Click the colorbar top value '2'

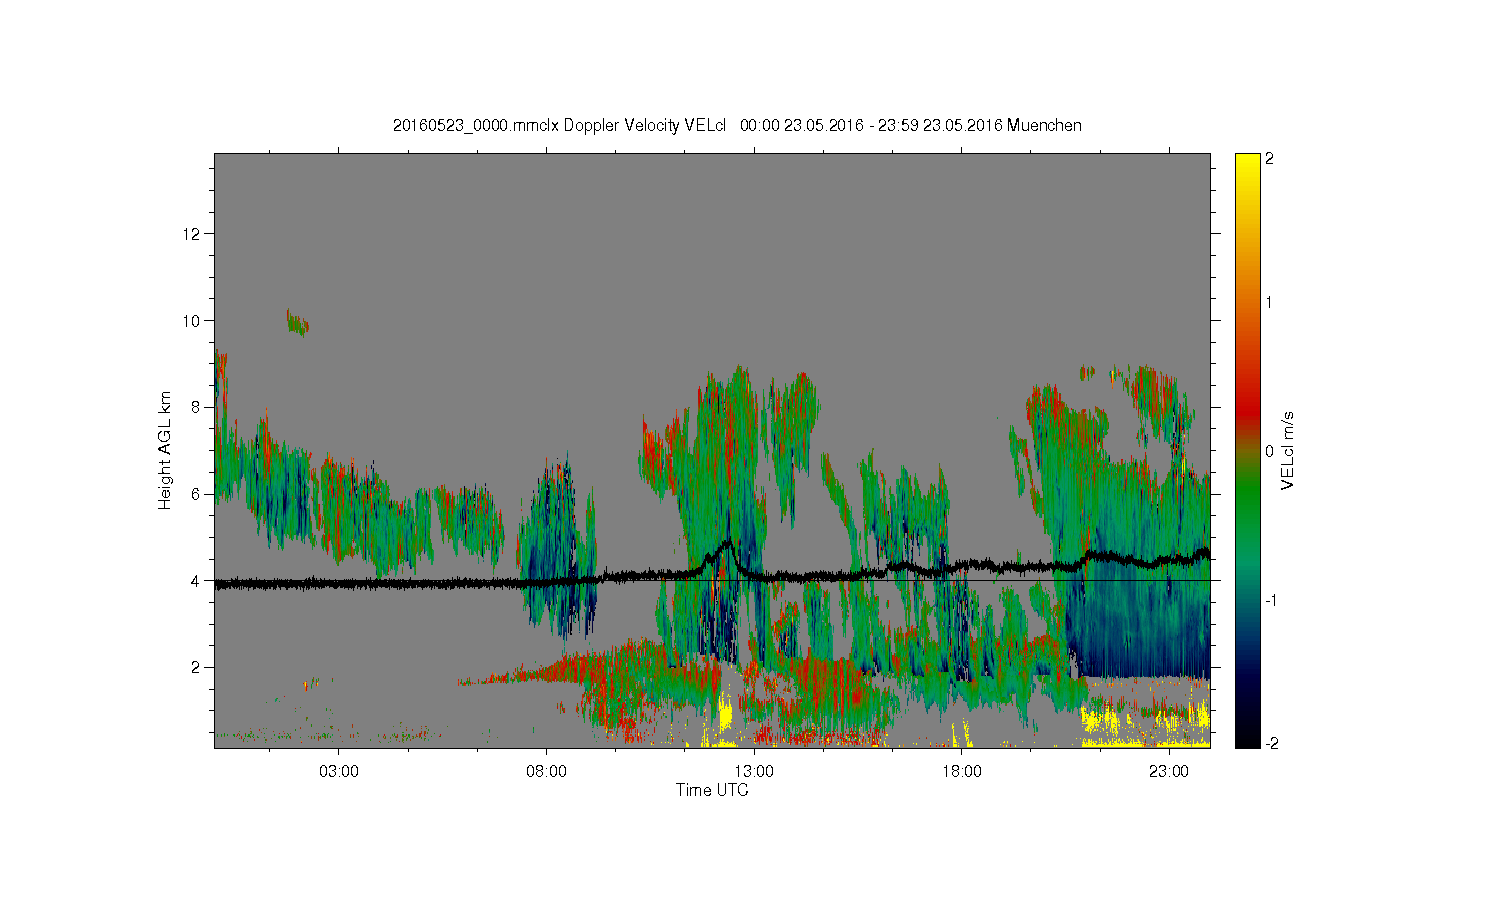(1270, 159)
